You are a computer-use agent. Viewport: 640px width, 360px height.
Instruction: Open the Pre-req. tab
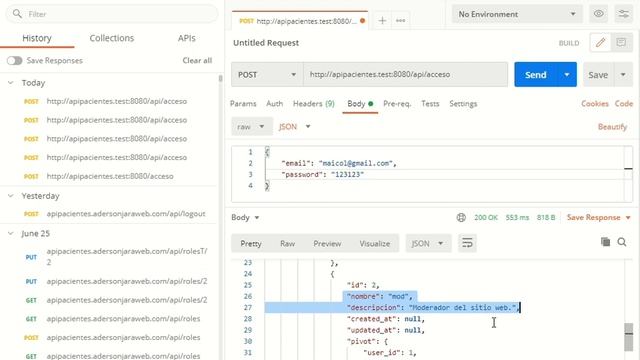pos(397,104)
